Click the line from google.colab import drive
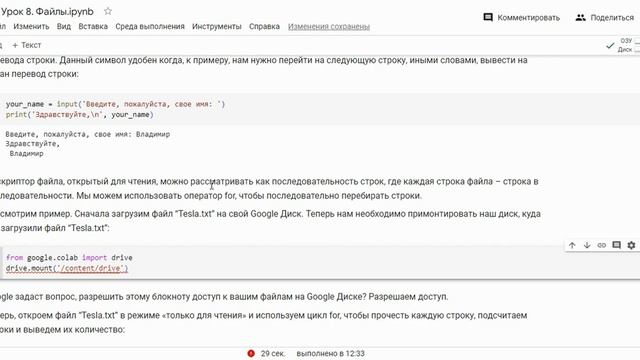The image size is (640, 360). point(69,258)
